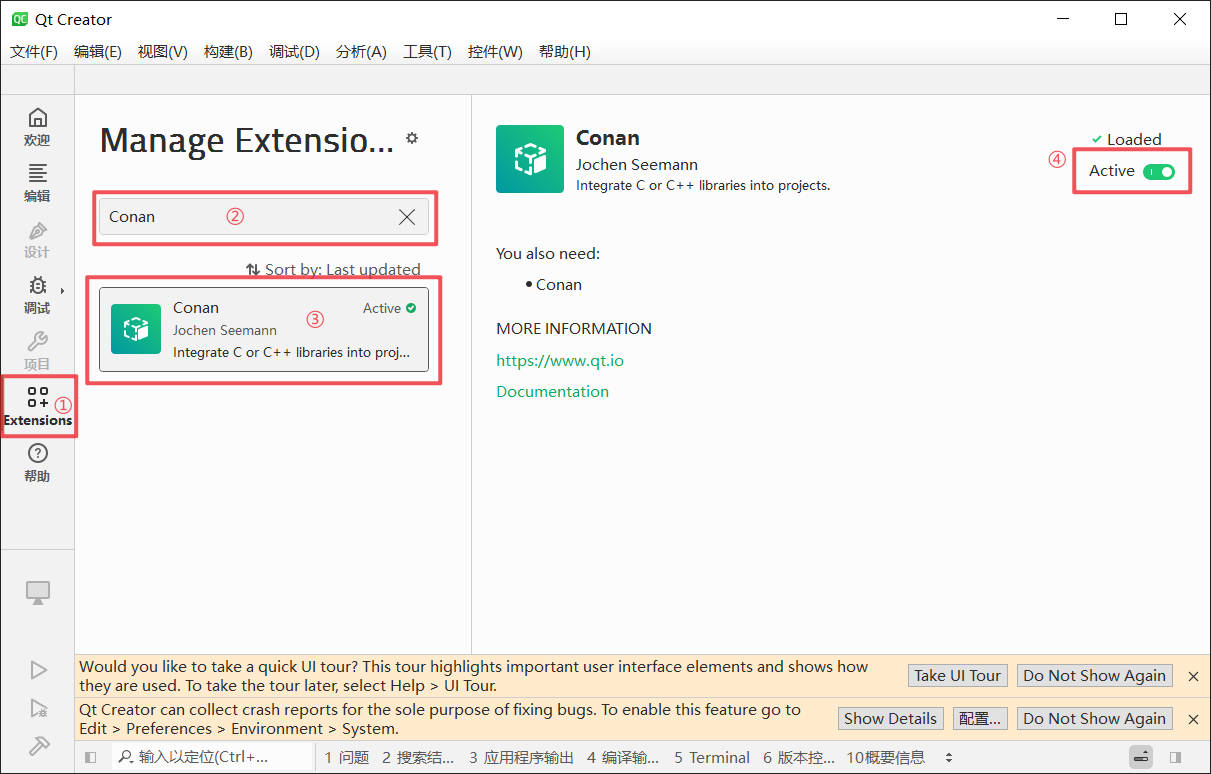Click the green Run arrow button

[x=38, y=670]
